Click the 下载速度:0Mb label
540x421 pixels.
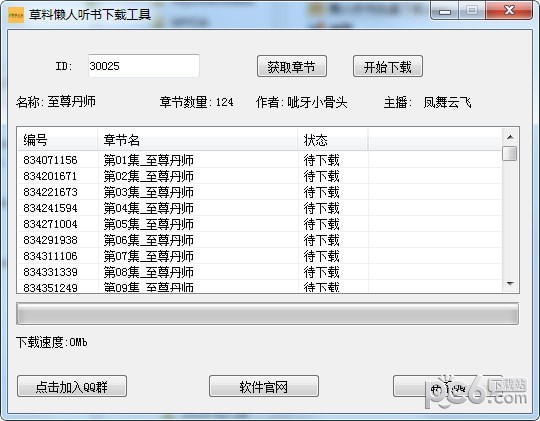coord(52,342)
